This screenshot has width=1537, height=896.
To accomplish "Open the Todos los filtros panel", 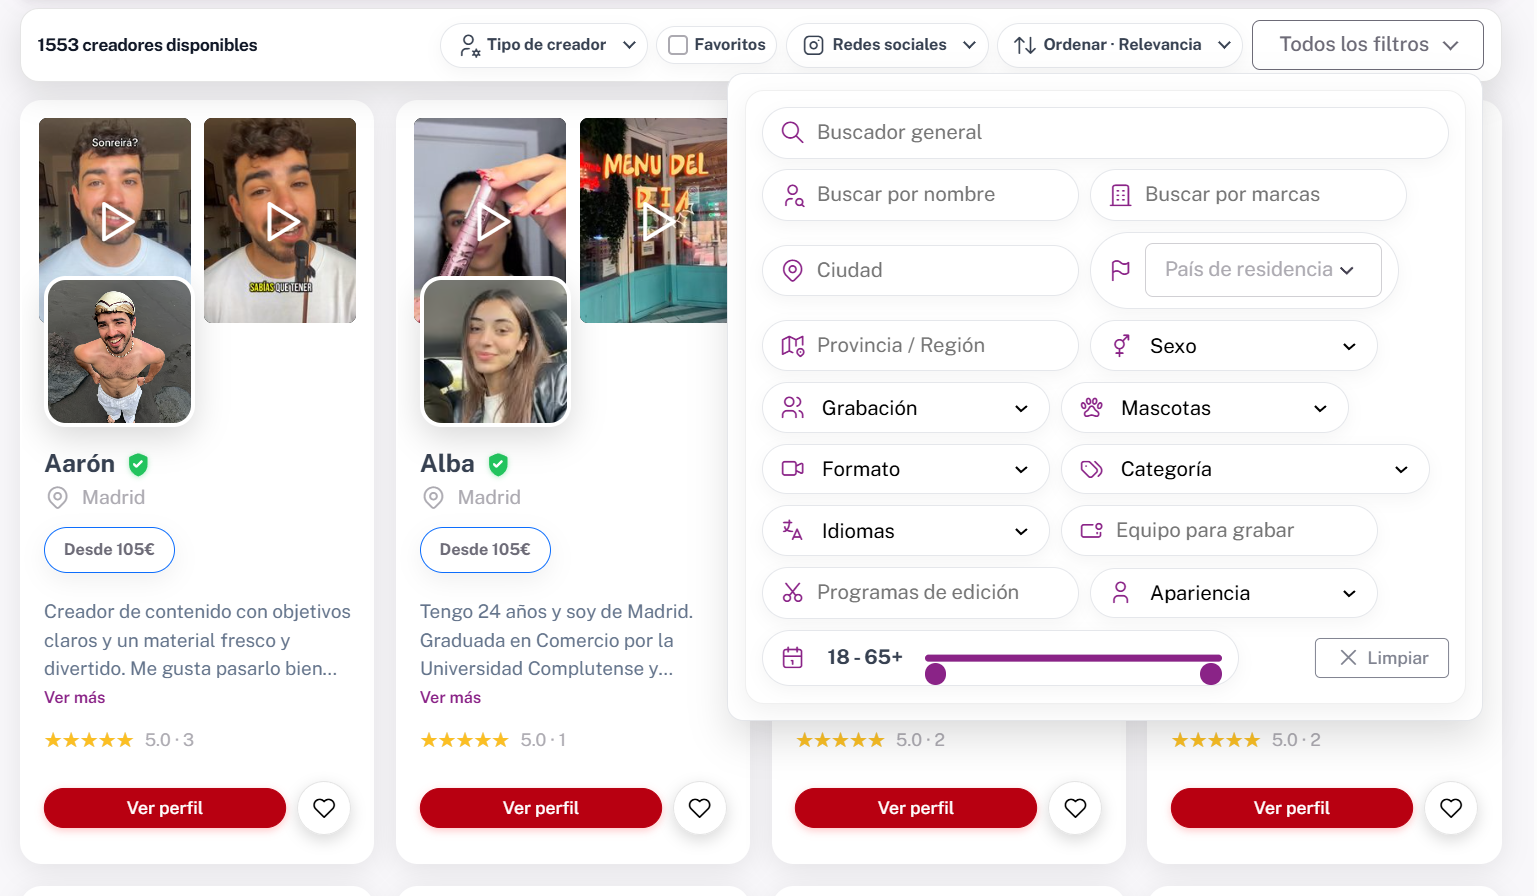I will tap(1367, 44).
